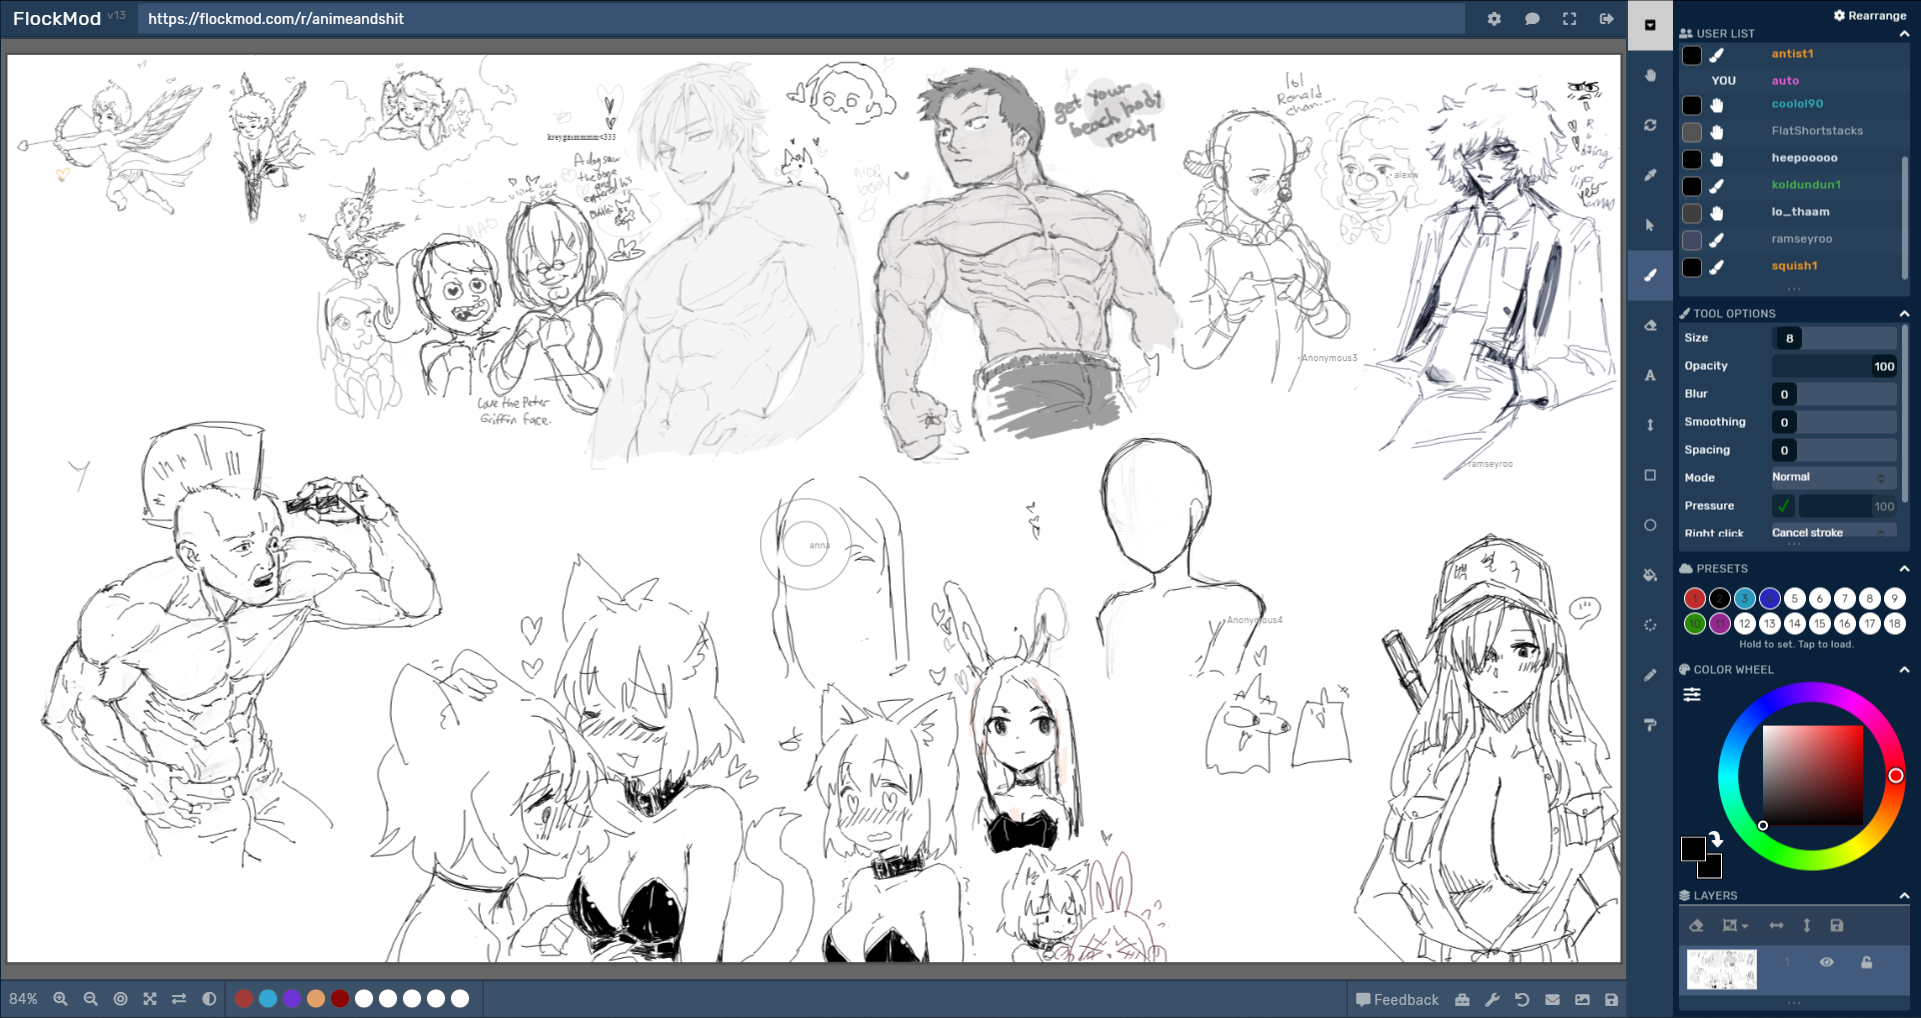The width and height of the screenshot is (1921, 1018).
Task: Select the cyan color swatch in Presets
Action: [1744, 598]
